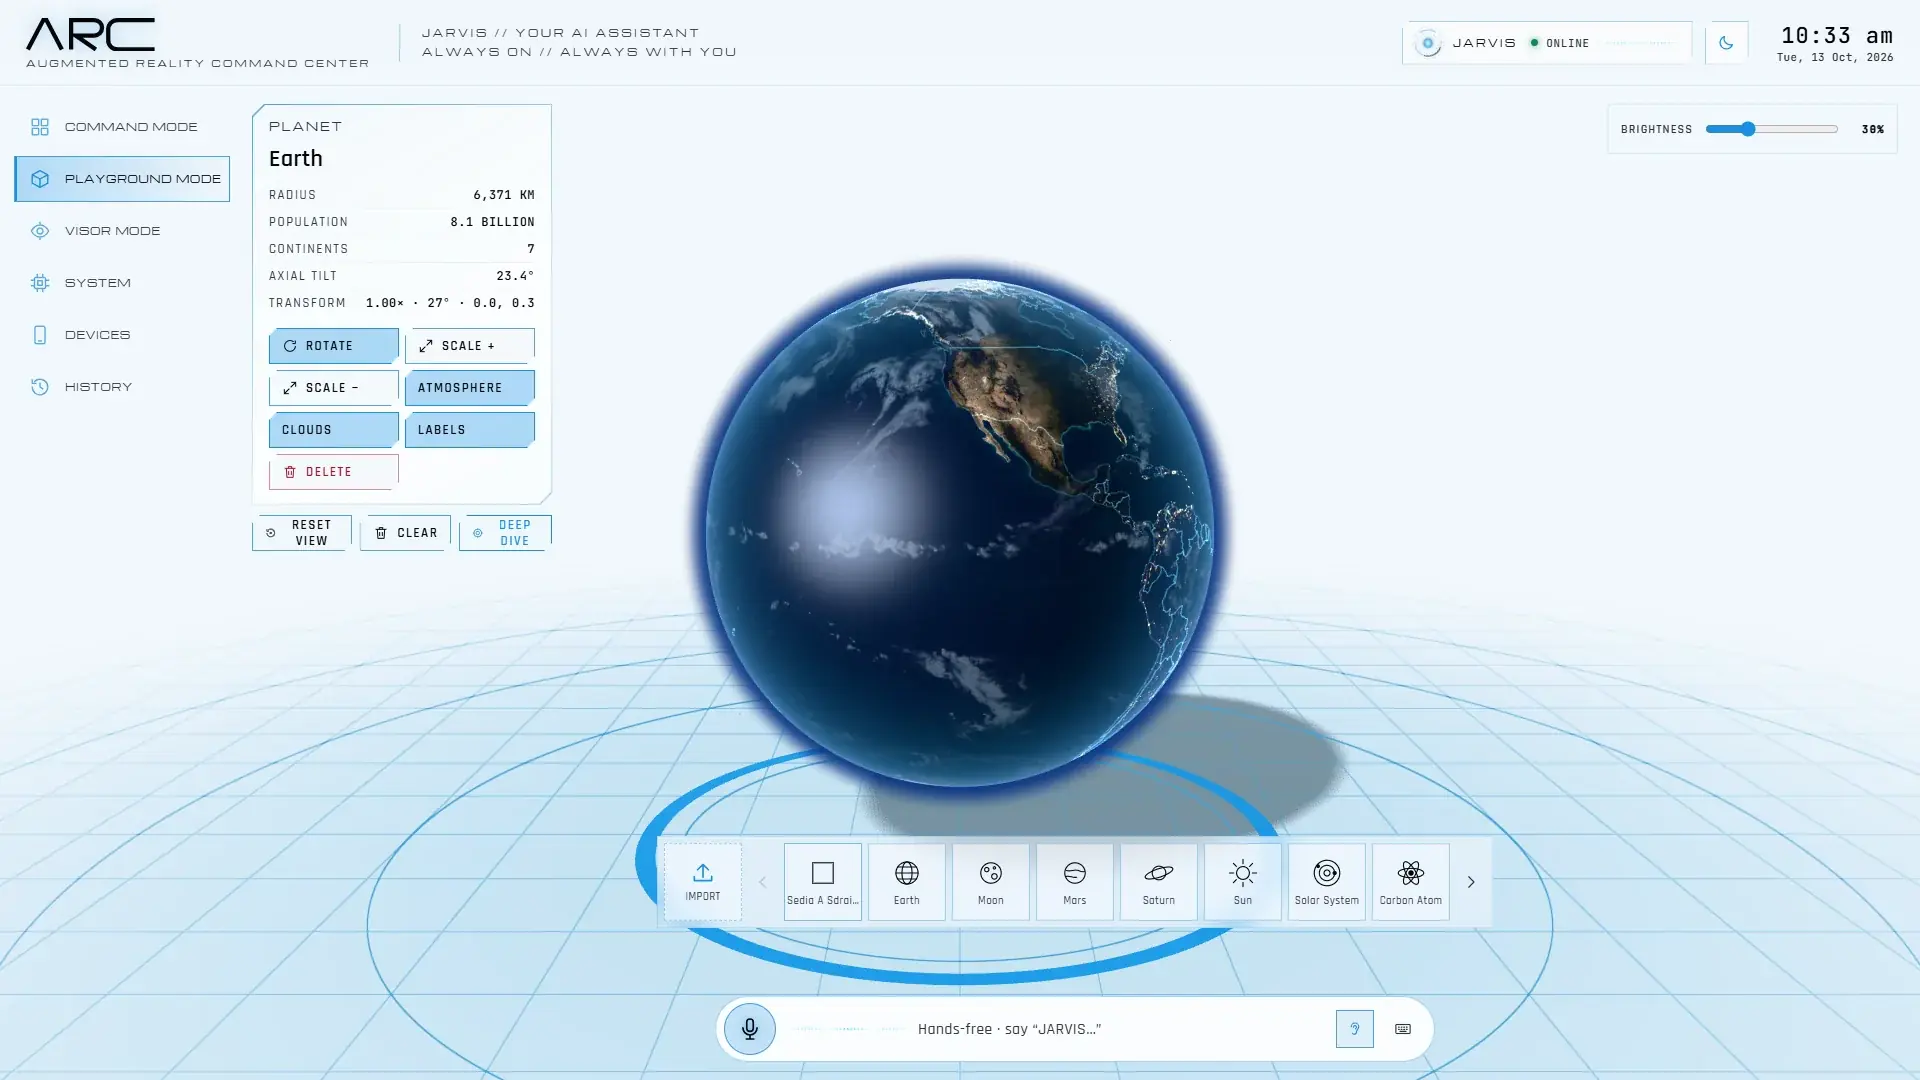1920x1080 pixels.
Task: Add the Saturn model from the tray
Action: (x=1158, y=881)
